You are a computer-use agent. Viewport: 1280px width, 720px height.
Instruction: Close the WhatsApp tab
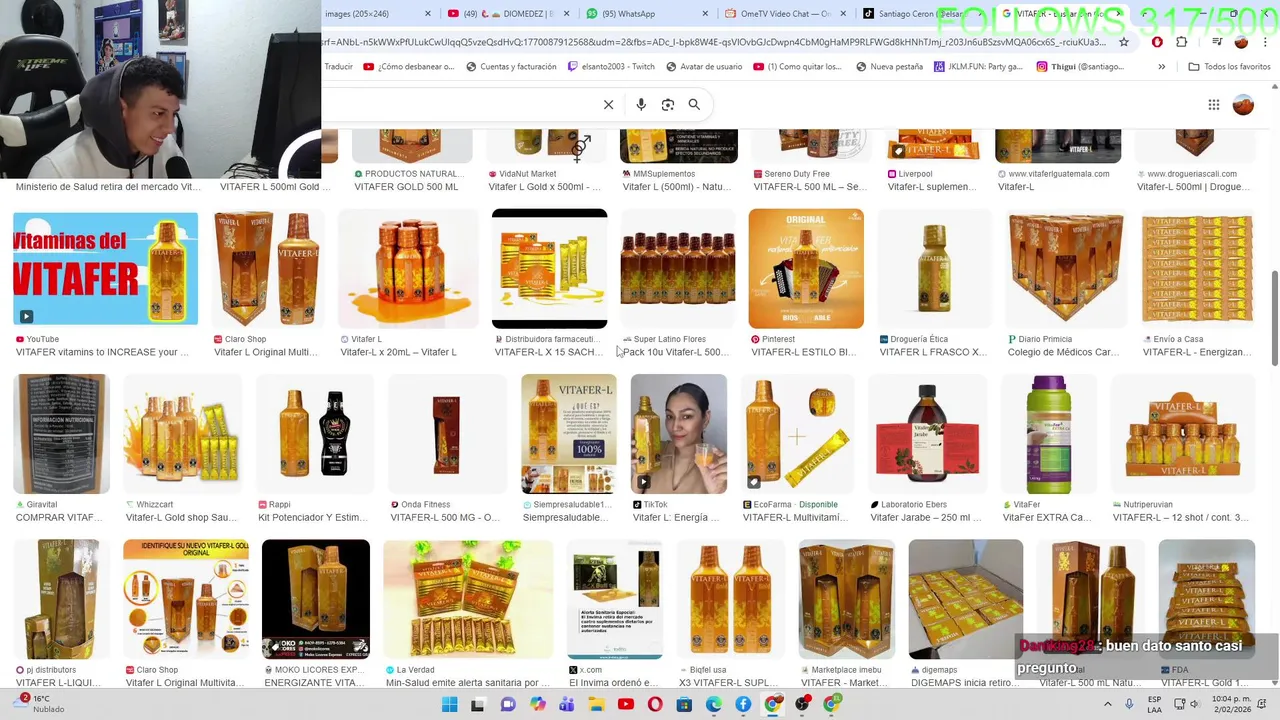704,14
